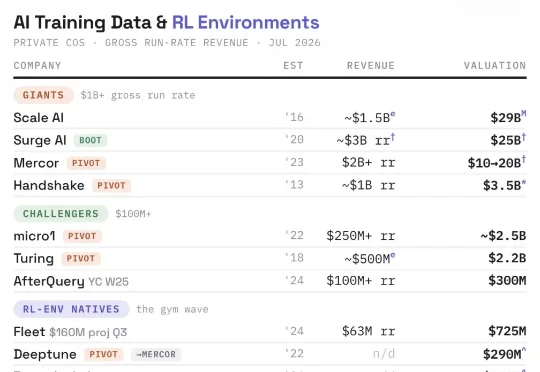Click Scale AI's ~$1.5B revenue value

pyautogui.click(x=370, y=117)
